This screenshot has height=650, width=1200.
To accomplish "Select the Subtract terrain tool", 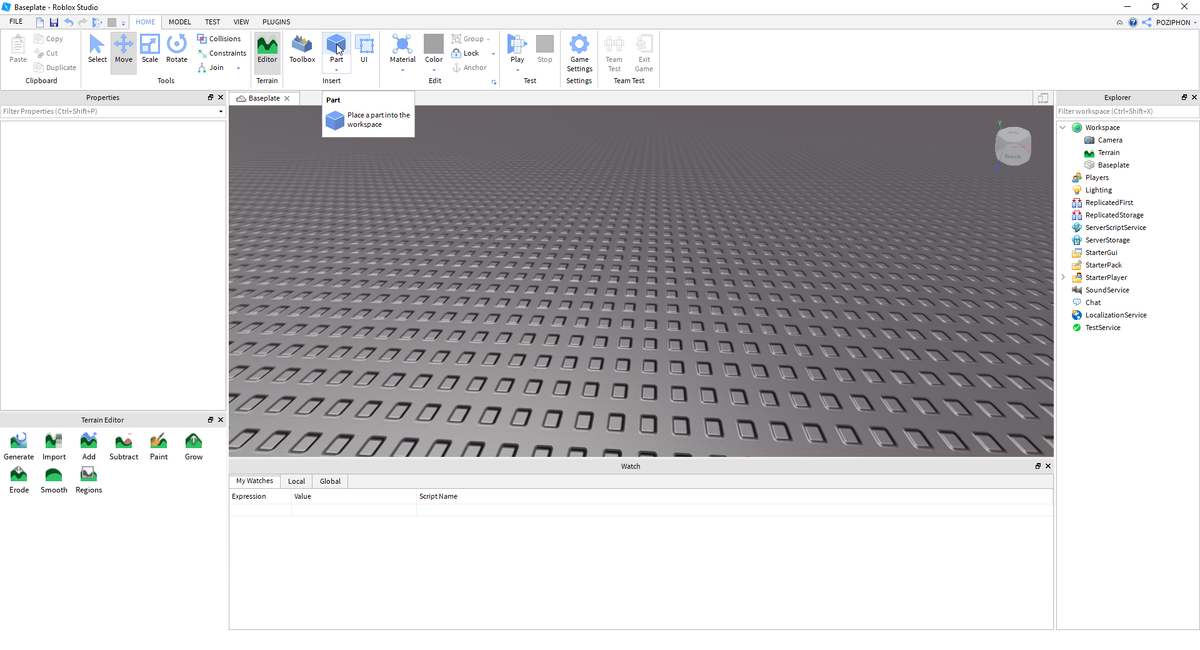I will tap(124, 447).
